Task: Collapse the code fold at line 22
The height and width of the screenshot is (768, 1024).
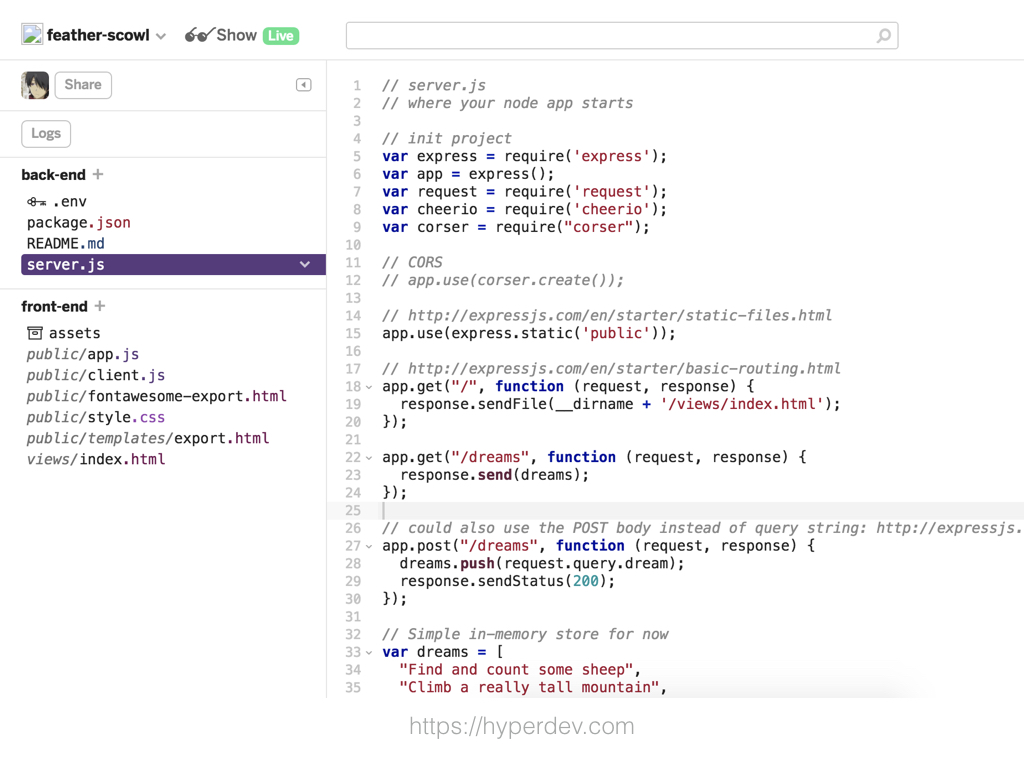Action: 369,458
